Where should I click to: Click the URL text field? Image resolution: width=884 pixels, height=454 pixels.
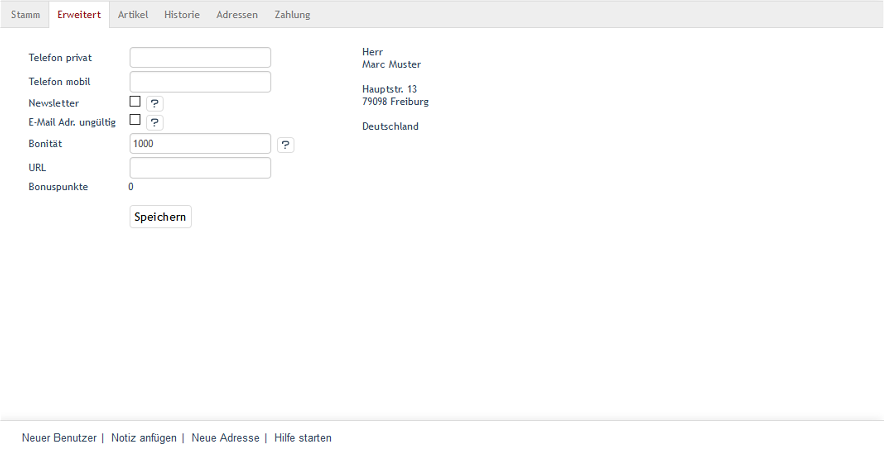[x=200, y=168]
